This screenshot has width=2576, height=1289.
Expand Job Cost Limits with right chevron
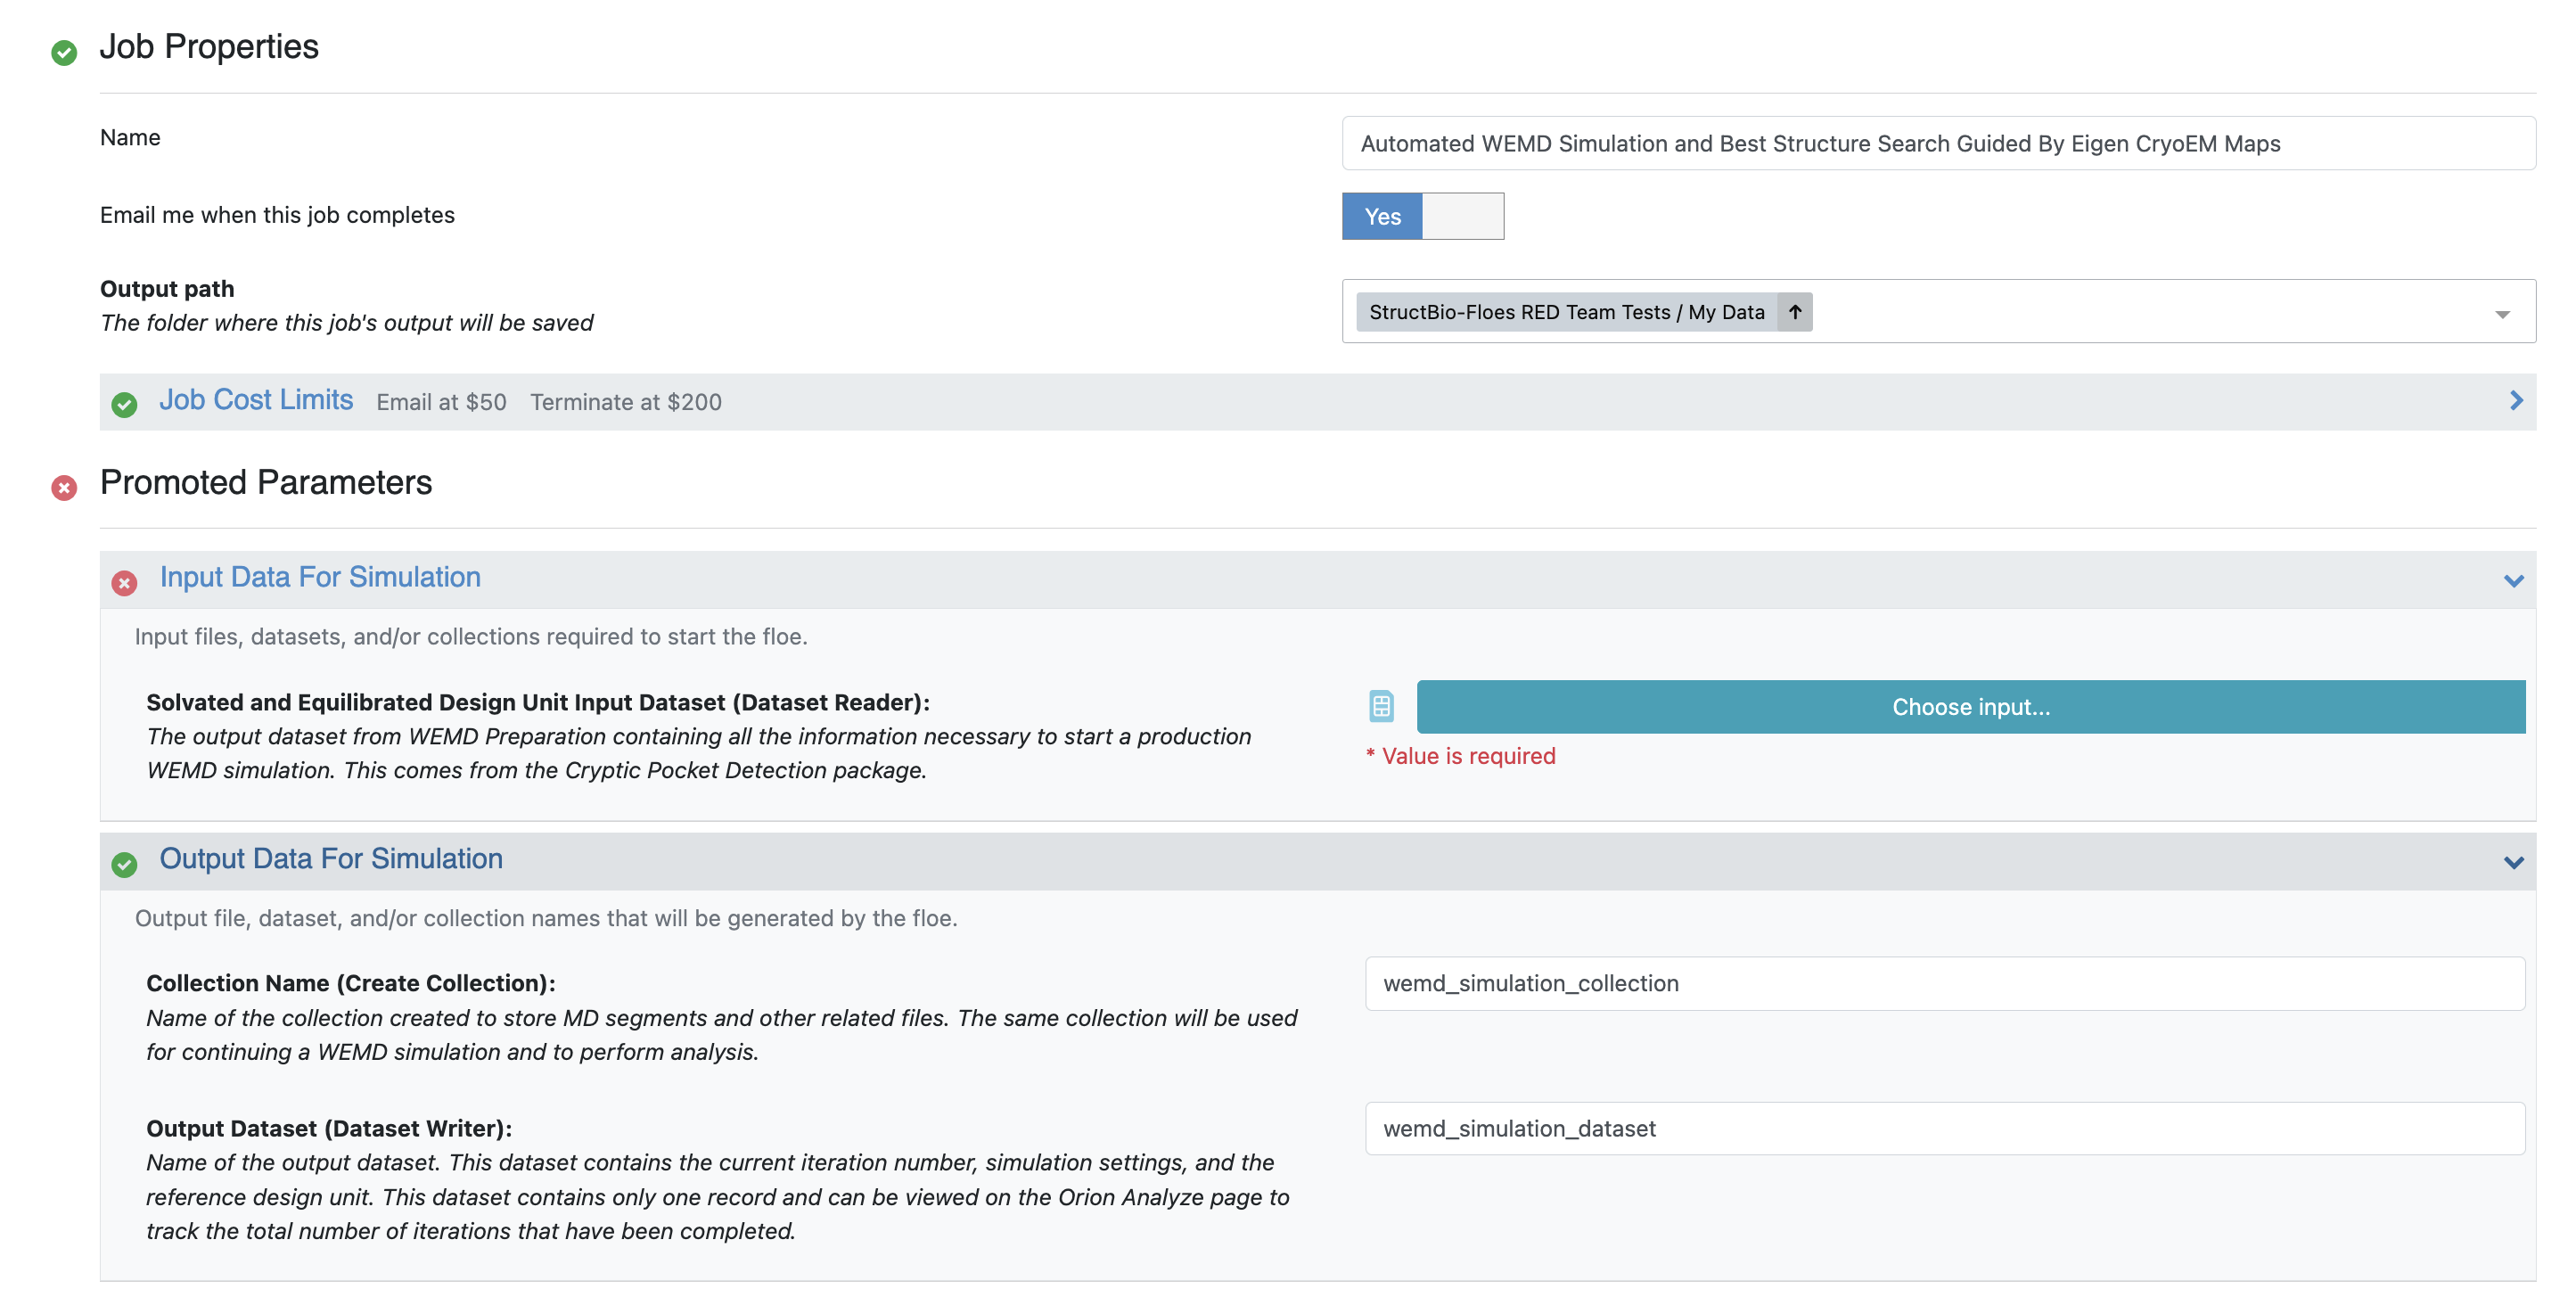click(2516, 401)
